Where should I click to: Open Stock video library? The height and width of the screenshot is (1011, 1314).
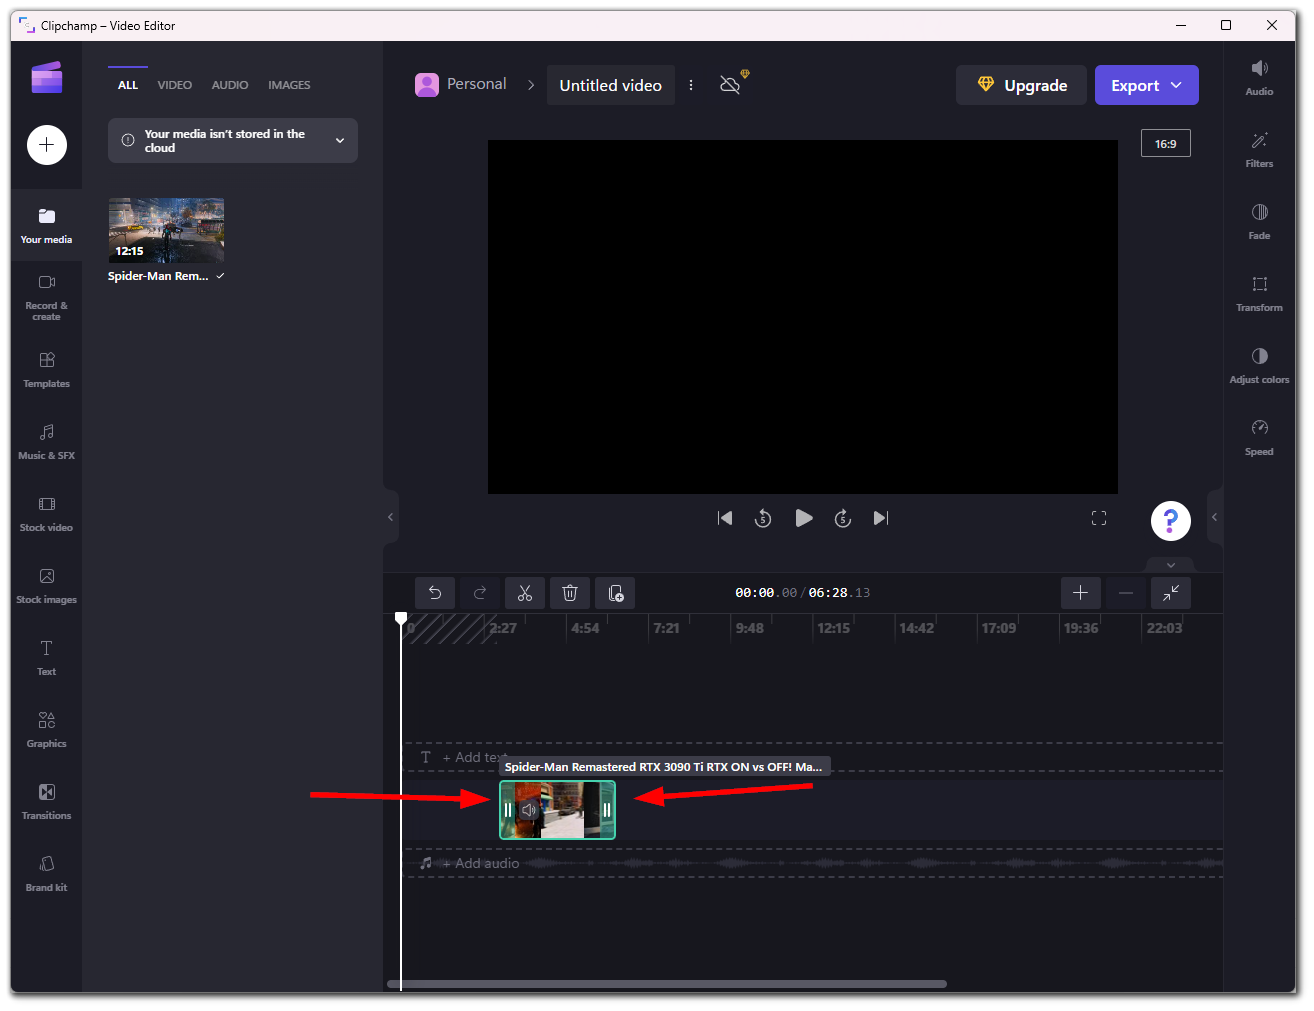click(x=46, y=513)
